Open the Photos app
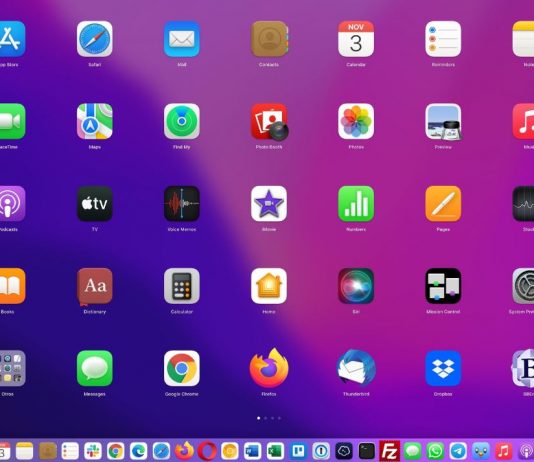The height and width of the screenshot is (462, 534). pos(356,121)
